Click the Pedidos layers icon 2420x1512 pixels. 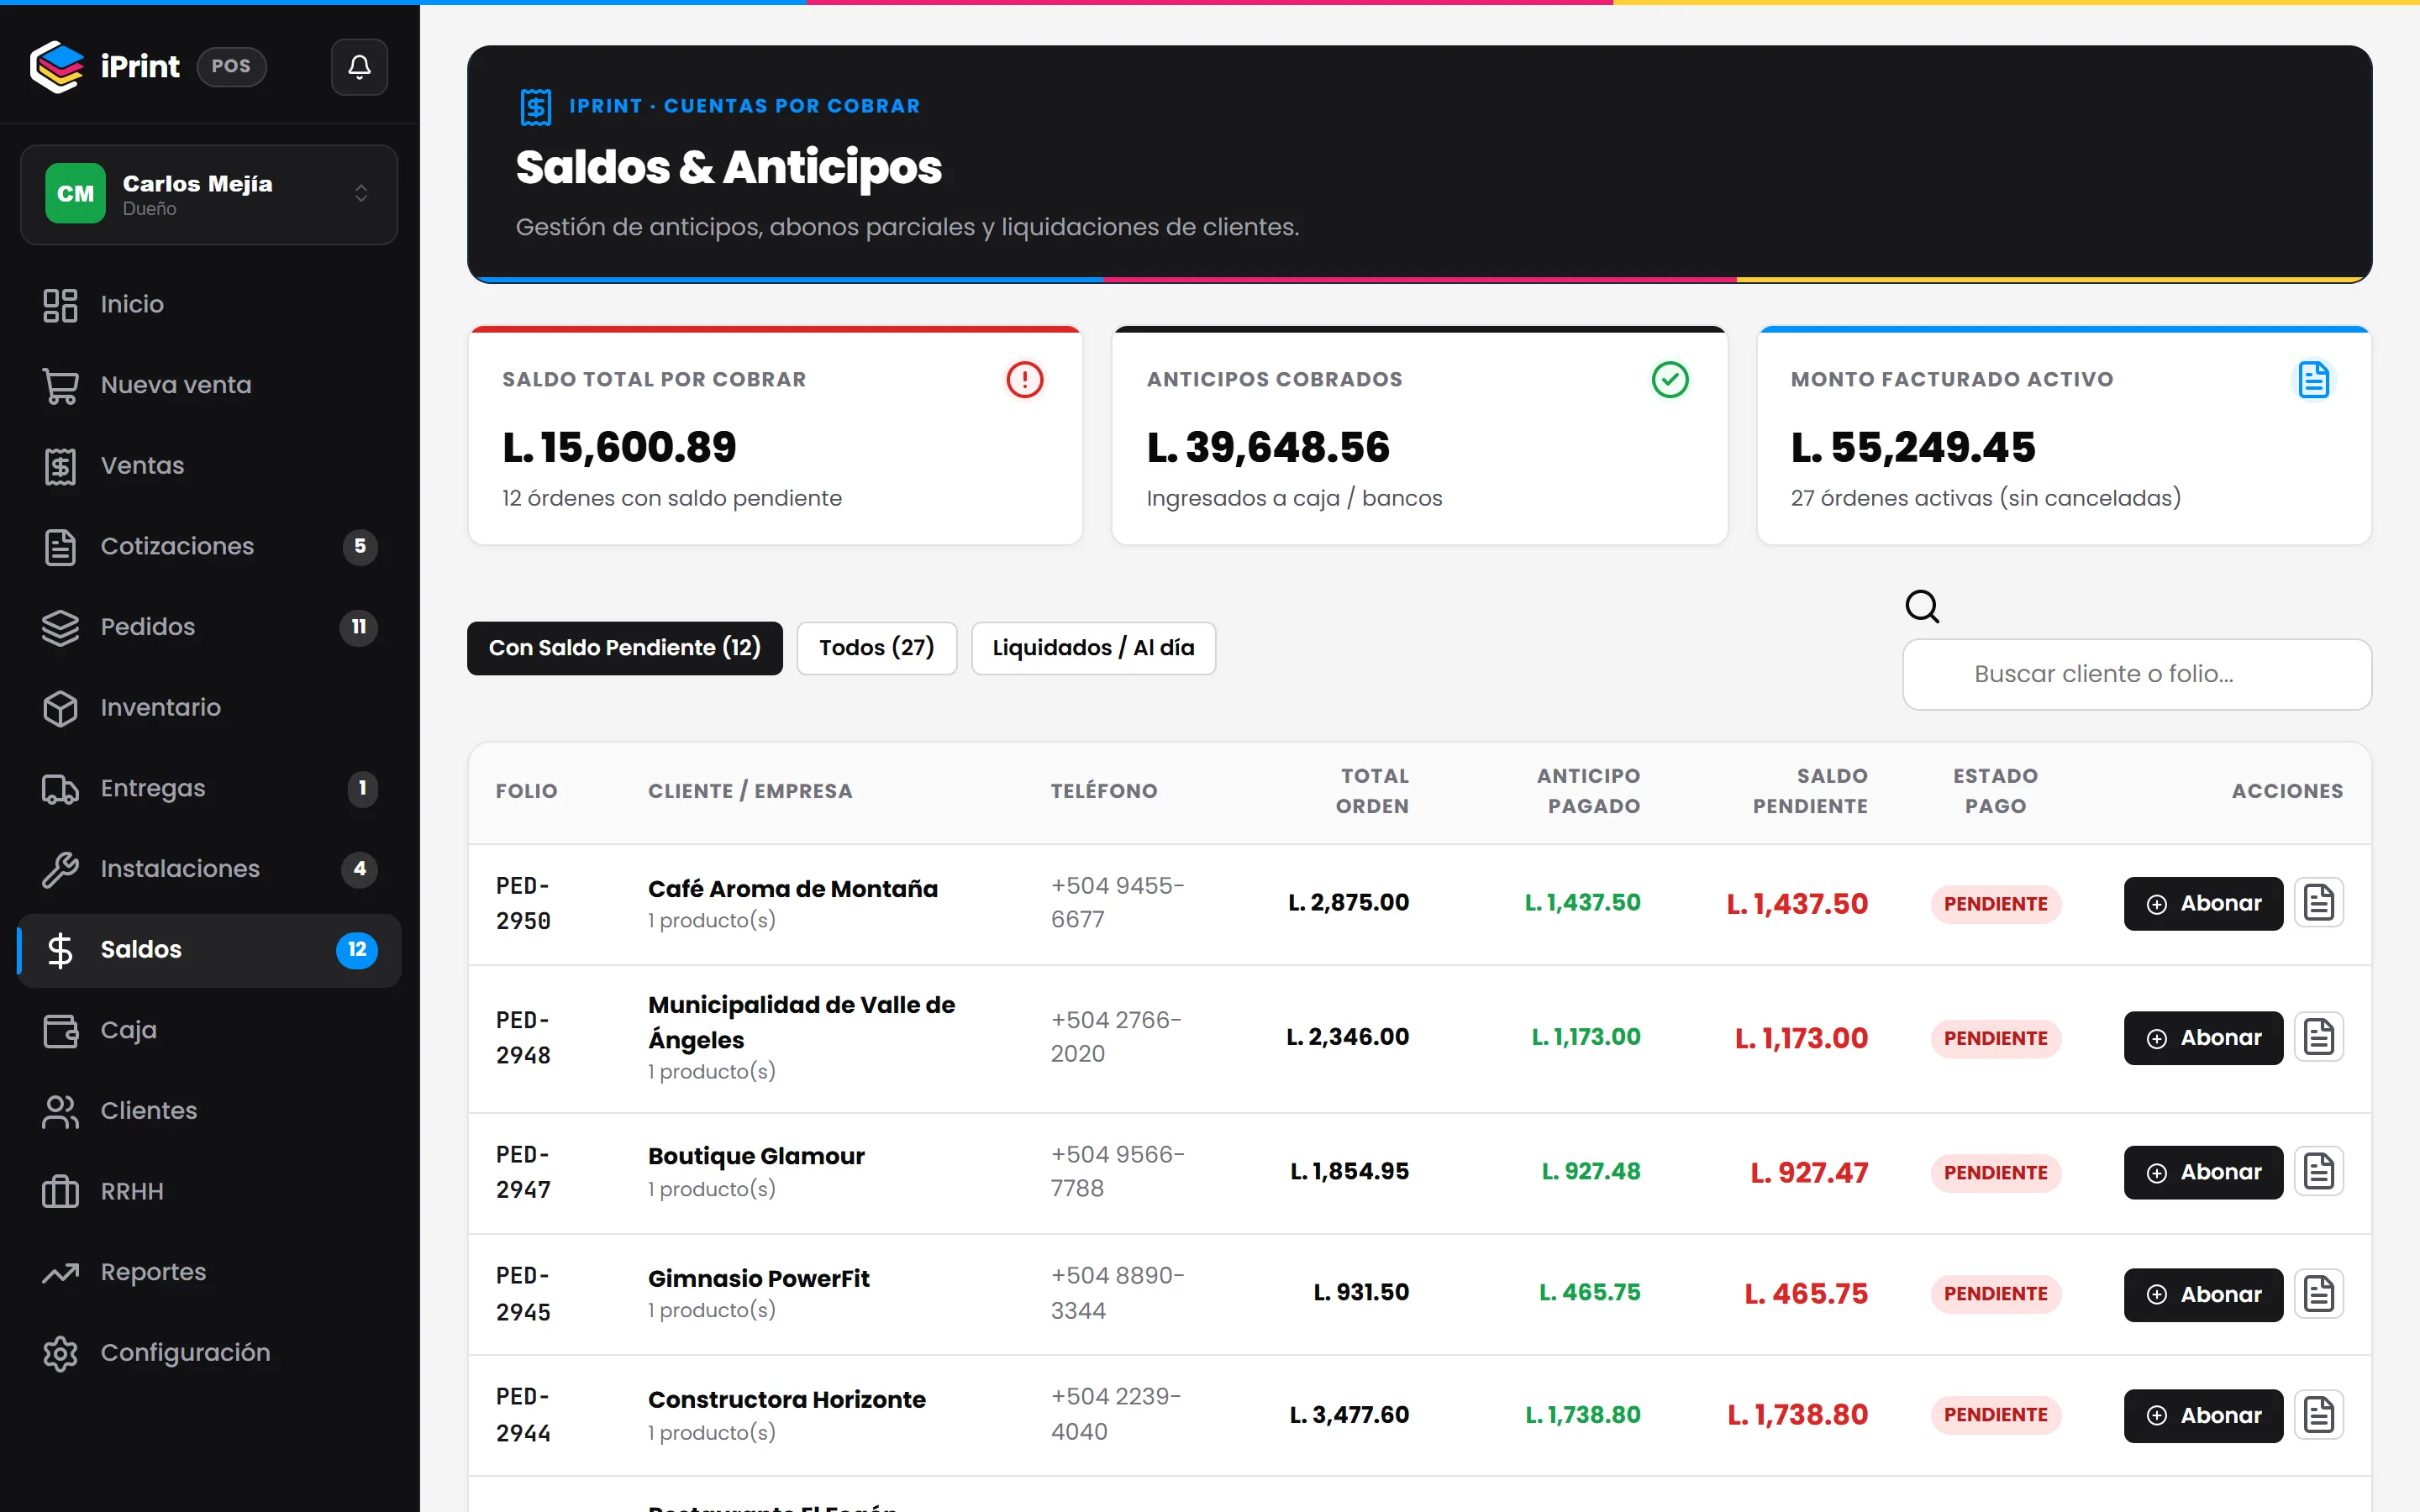[60, 628]
